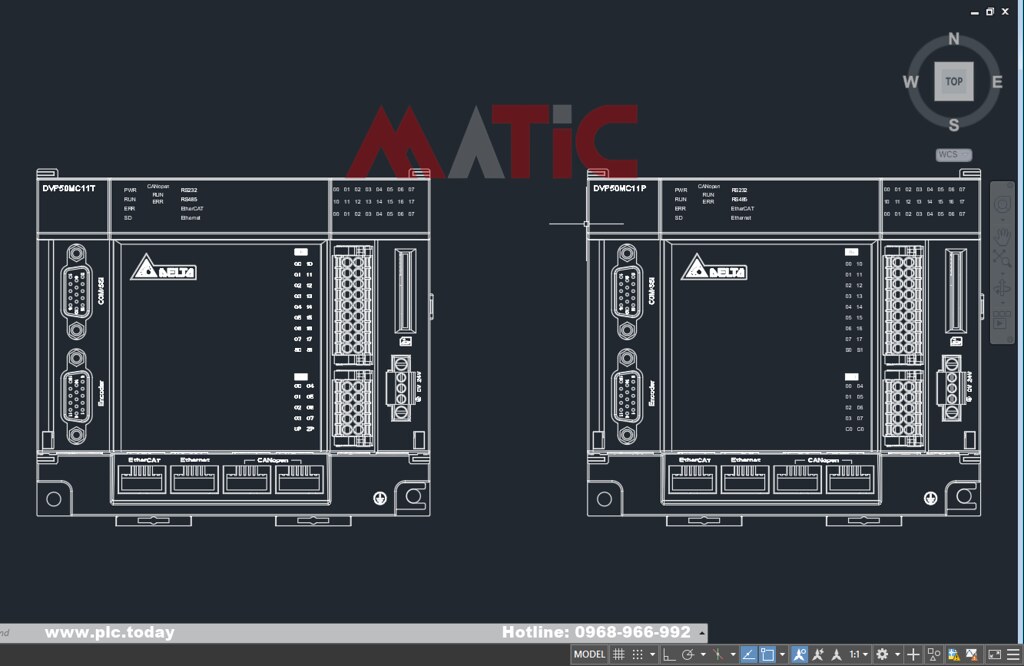Click object snap tracking icon
Image resolution: width=1024 pixels, height=666 pixels.
(x=748, y=654)
